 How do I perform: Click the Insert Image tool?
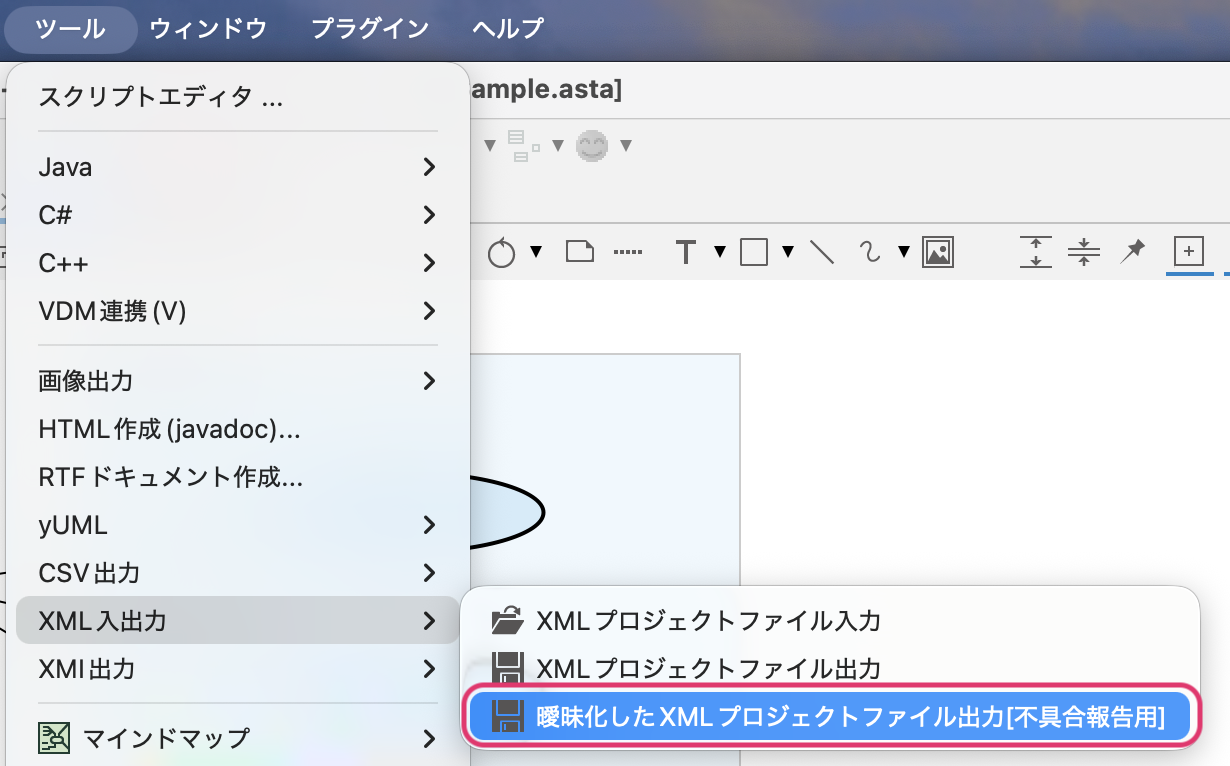[937, 252]
